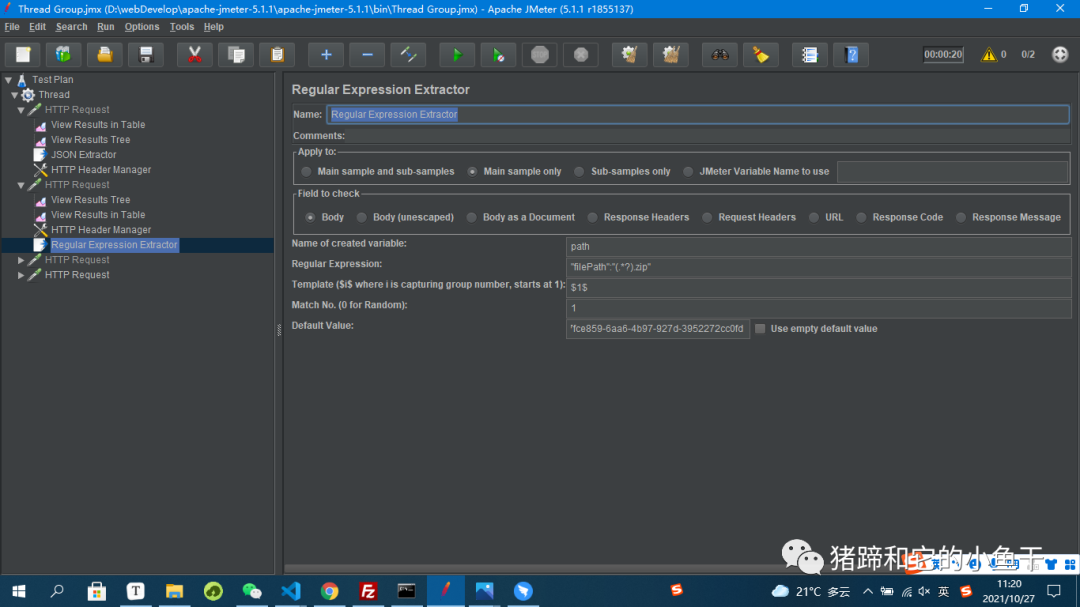The width and height of the screenshot is (1080, 607).
Task: Click the Cut scissors icon
Action: 194,54
